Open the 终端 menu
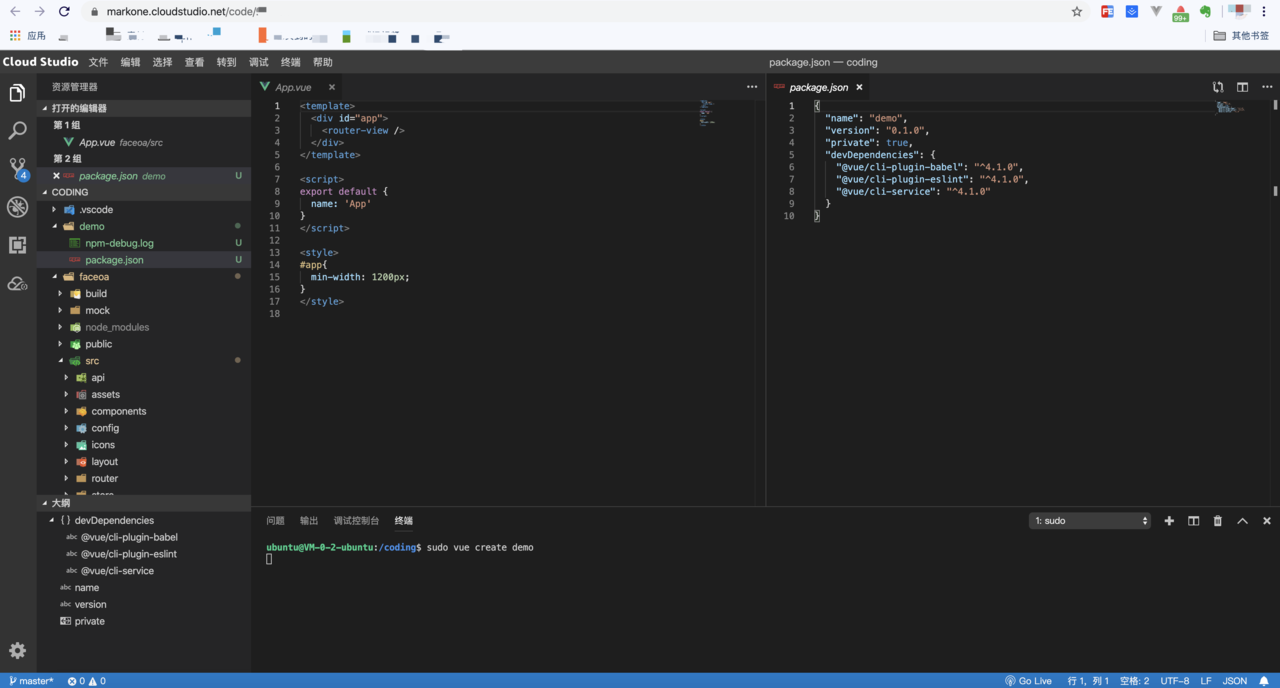The height and width of the screenshot is (688, 1280). tap(290, 62)
